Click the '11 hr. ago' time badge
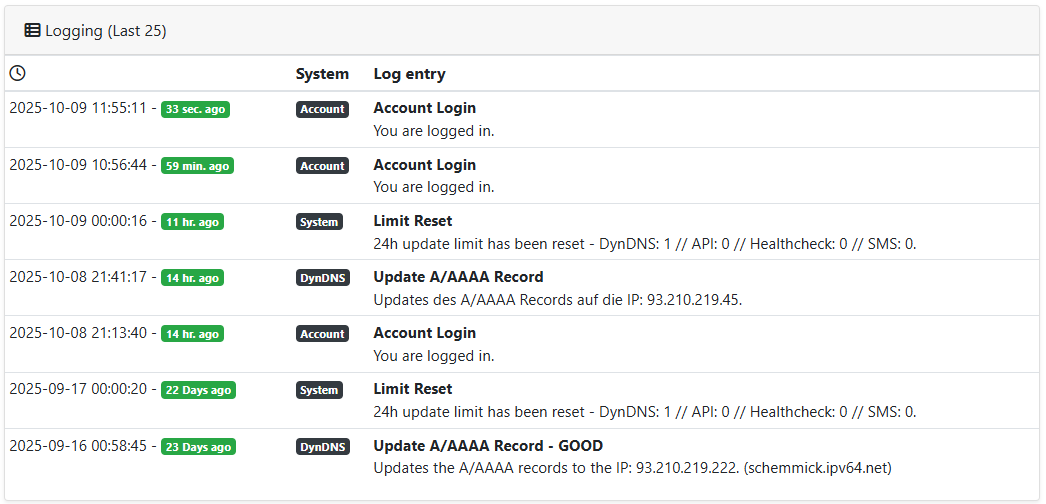1046x504 pixels. pos(192,222)
